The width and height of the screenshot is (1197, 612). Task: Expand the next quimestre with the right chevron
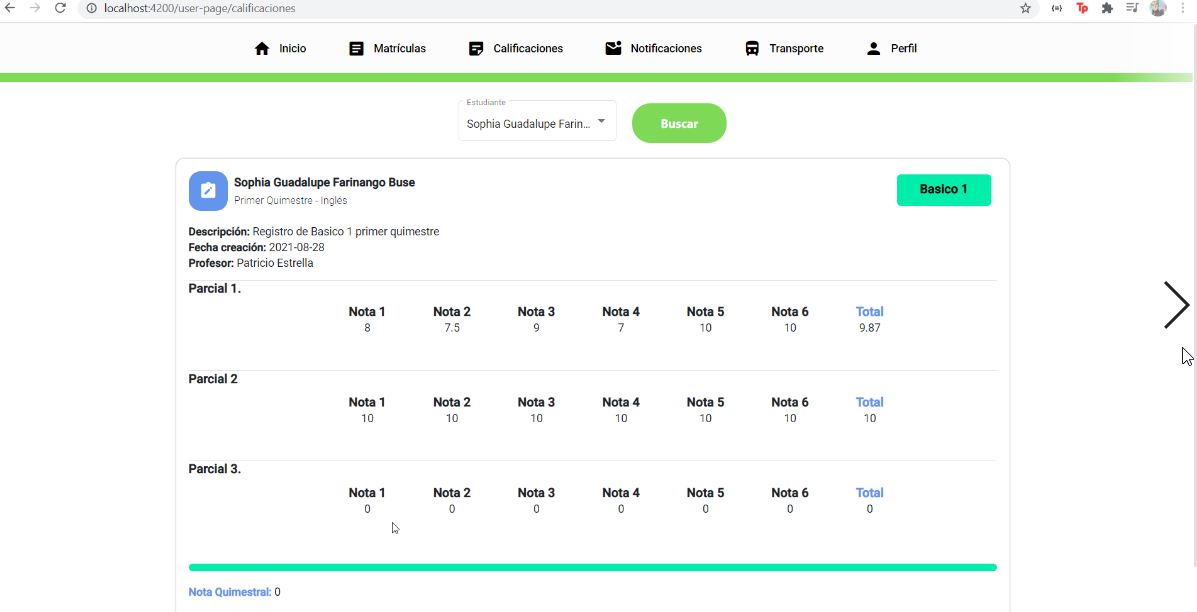[1176, 305]
